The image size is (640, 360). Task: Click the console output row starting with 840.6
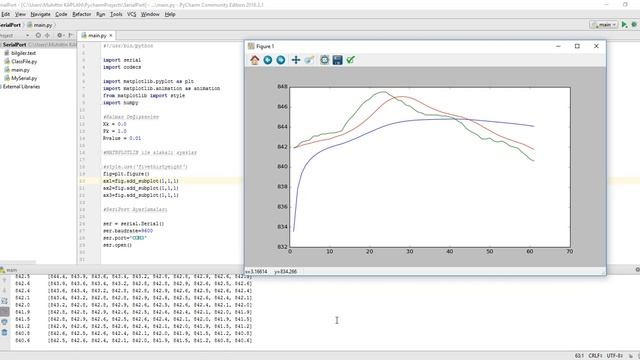coord(133,340)
